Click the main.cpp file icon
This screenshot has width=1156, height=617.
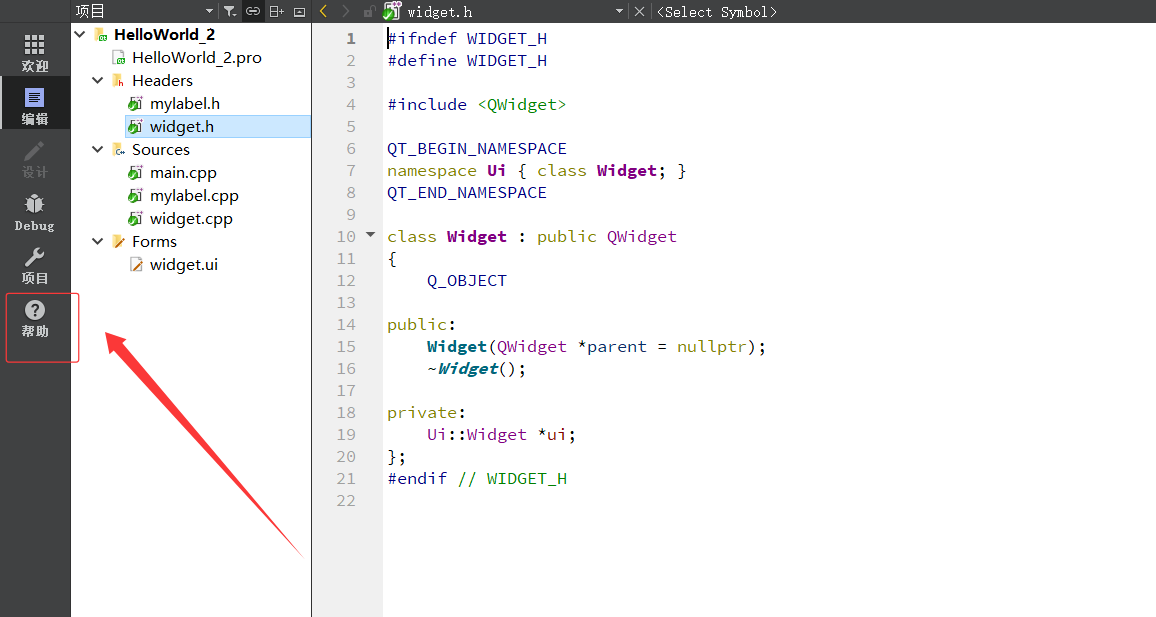click(x=135, y=172)
